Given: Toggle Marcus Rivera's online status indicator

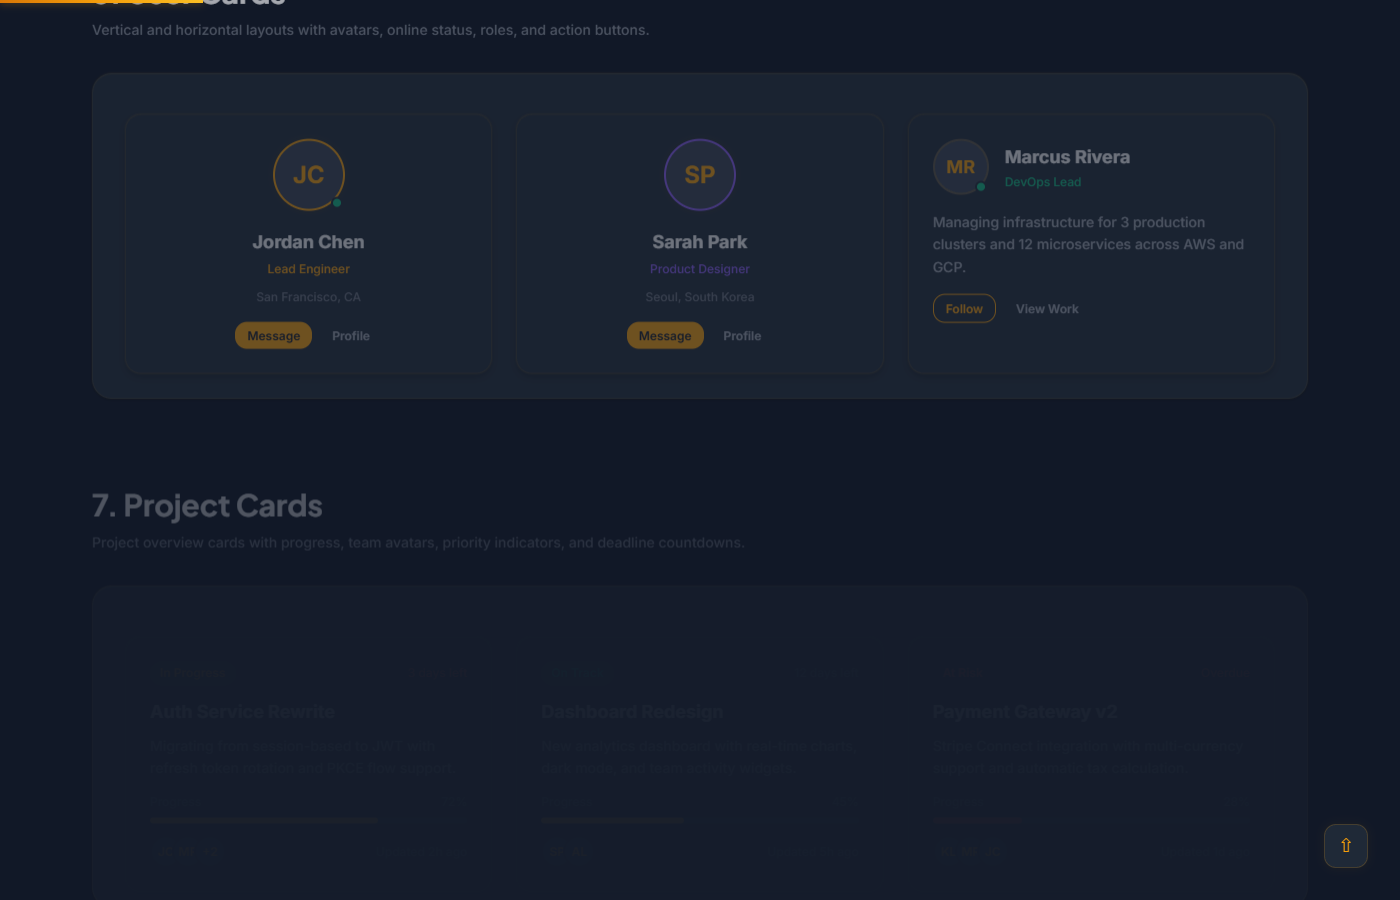Looking at the screenshot, I should 982,188.
